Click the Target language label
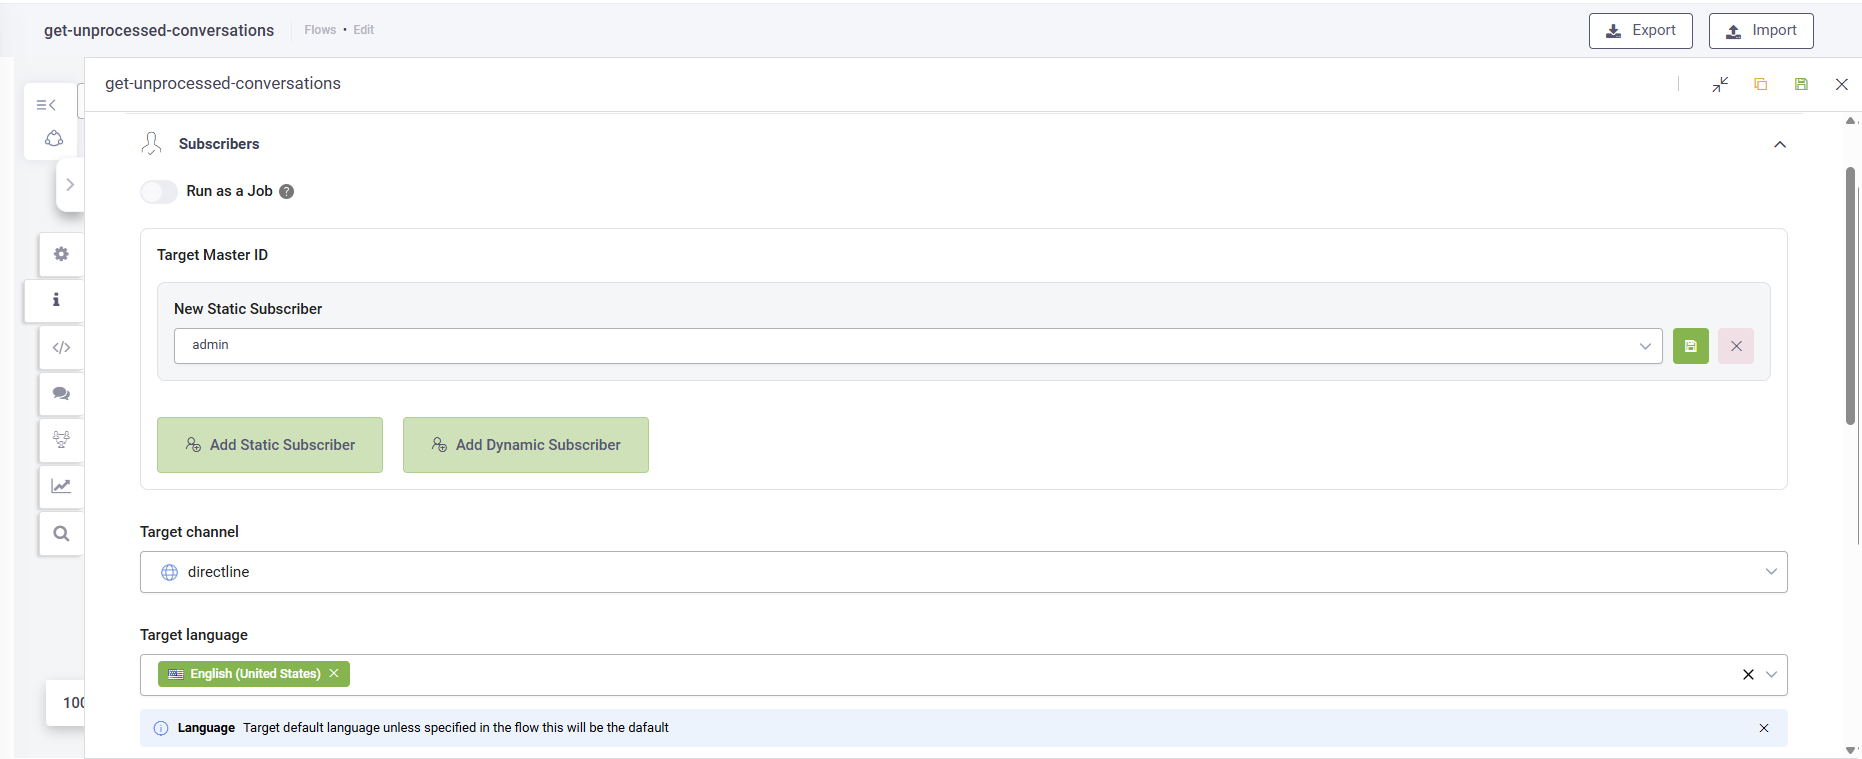Screen dimensions: 1862x759 point(194,635)
